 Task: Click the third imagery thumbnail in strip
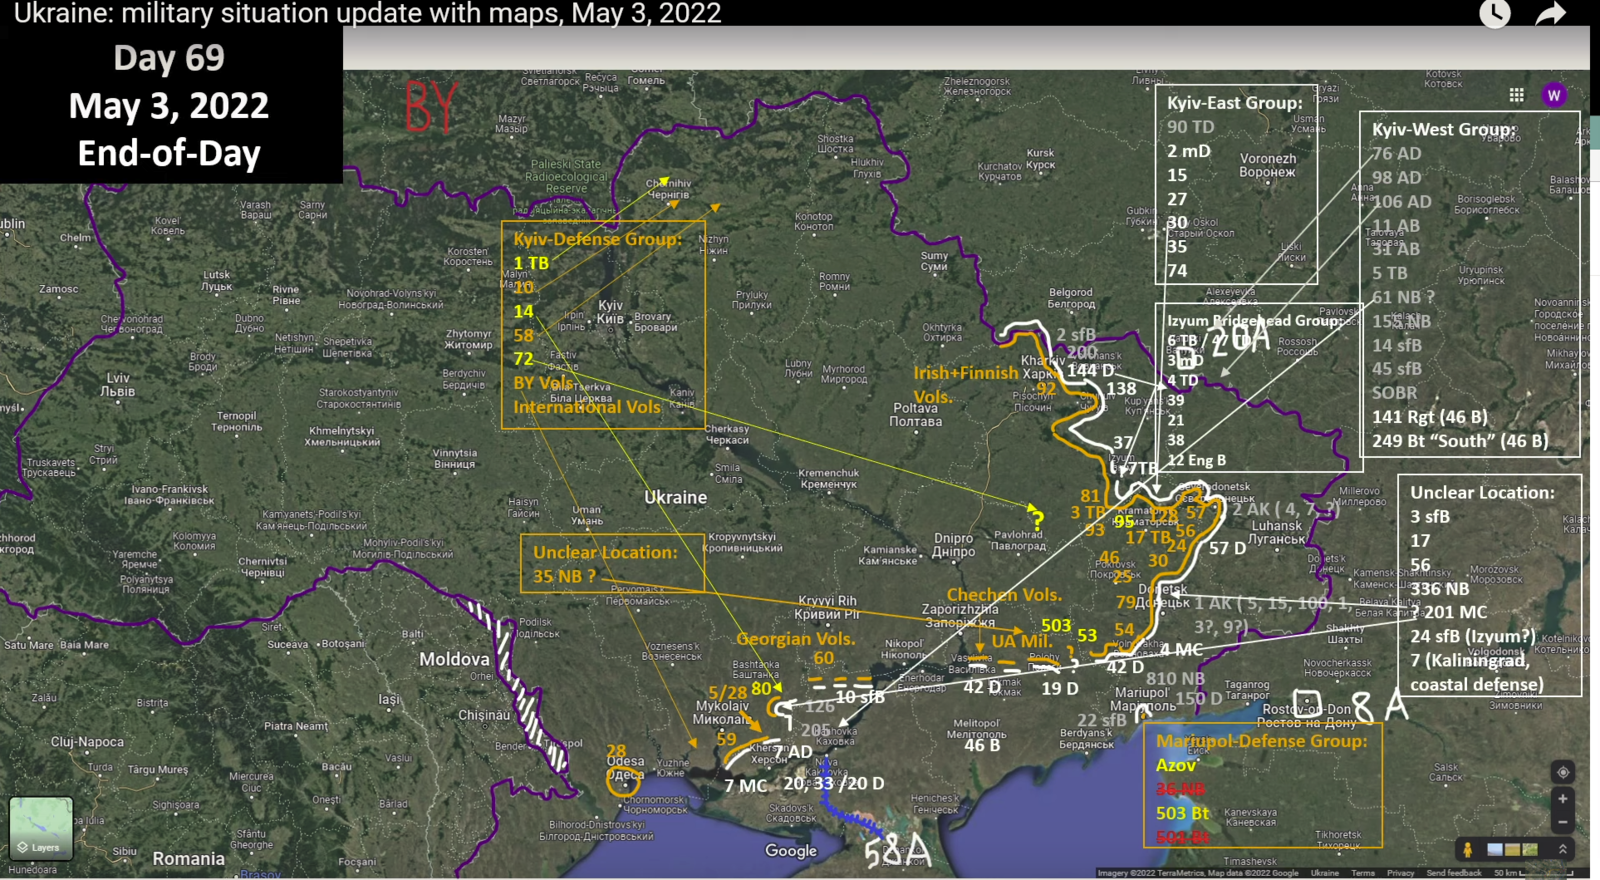pyautogui.click(x=1529, y=849)
